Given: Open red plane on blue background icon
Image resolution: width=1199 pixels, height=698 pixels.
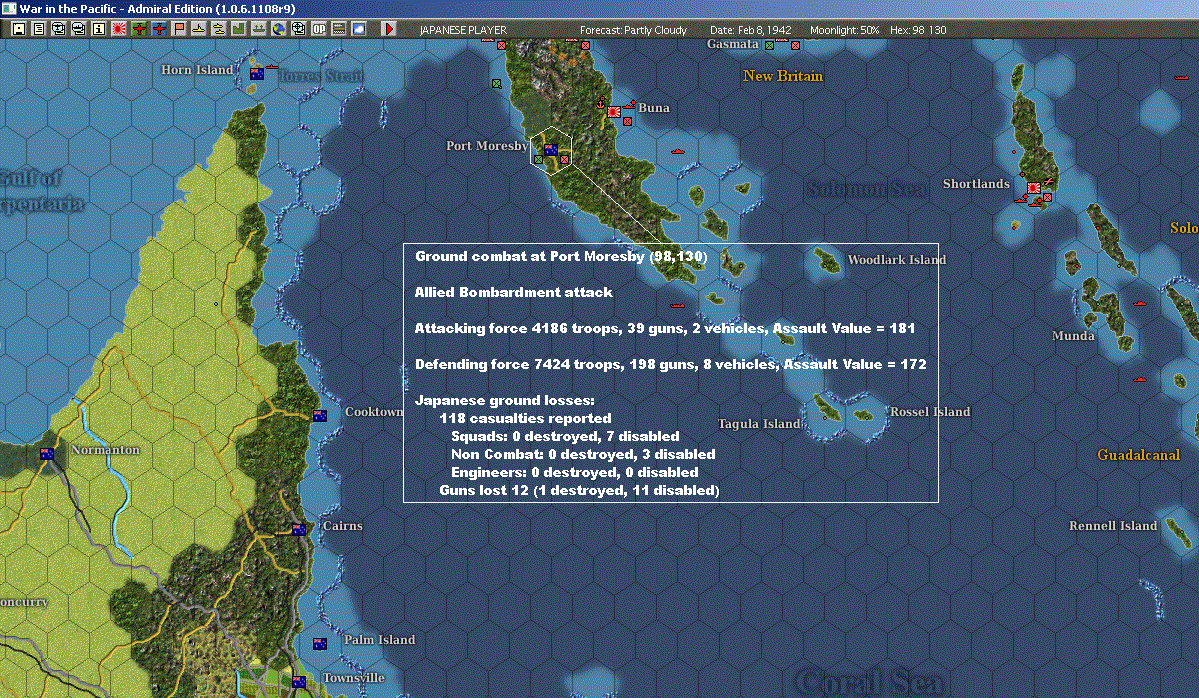Looking at the screenshot, I should tap(159, 29).
